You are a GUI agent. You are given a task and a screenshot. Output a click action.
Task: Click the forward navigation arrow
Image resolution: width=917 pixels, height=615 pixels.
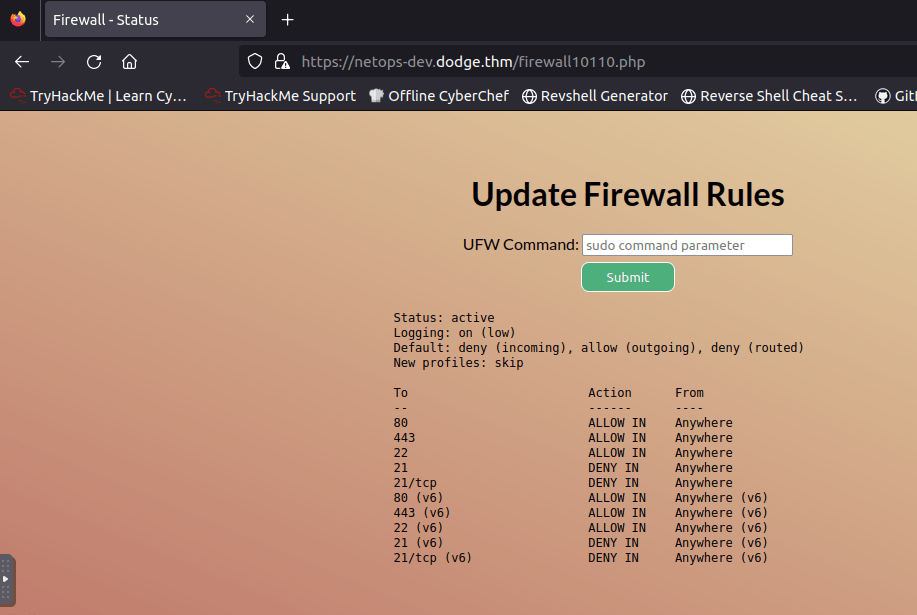(x=58, y=62)
